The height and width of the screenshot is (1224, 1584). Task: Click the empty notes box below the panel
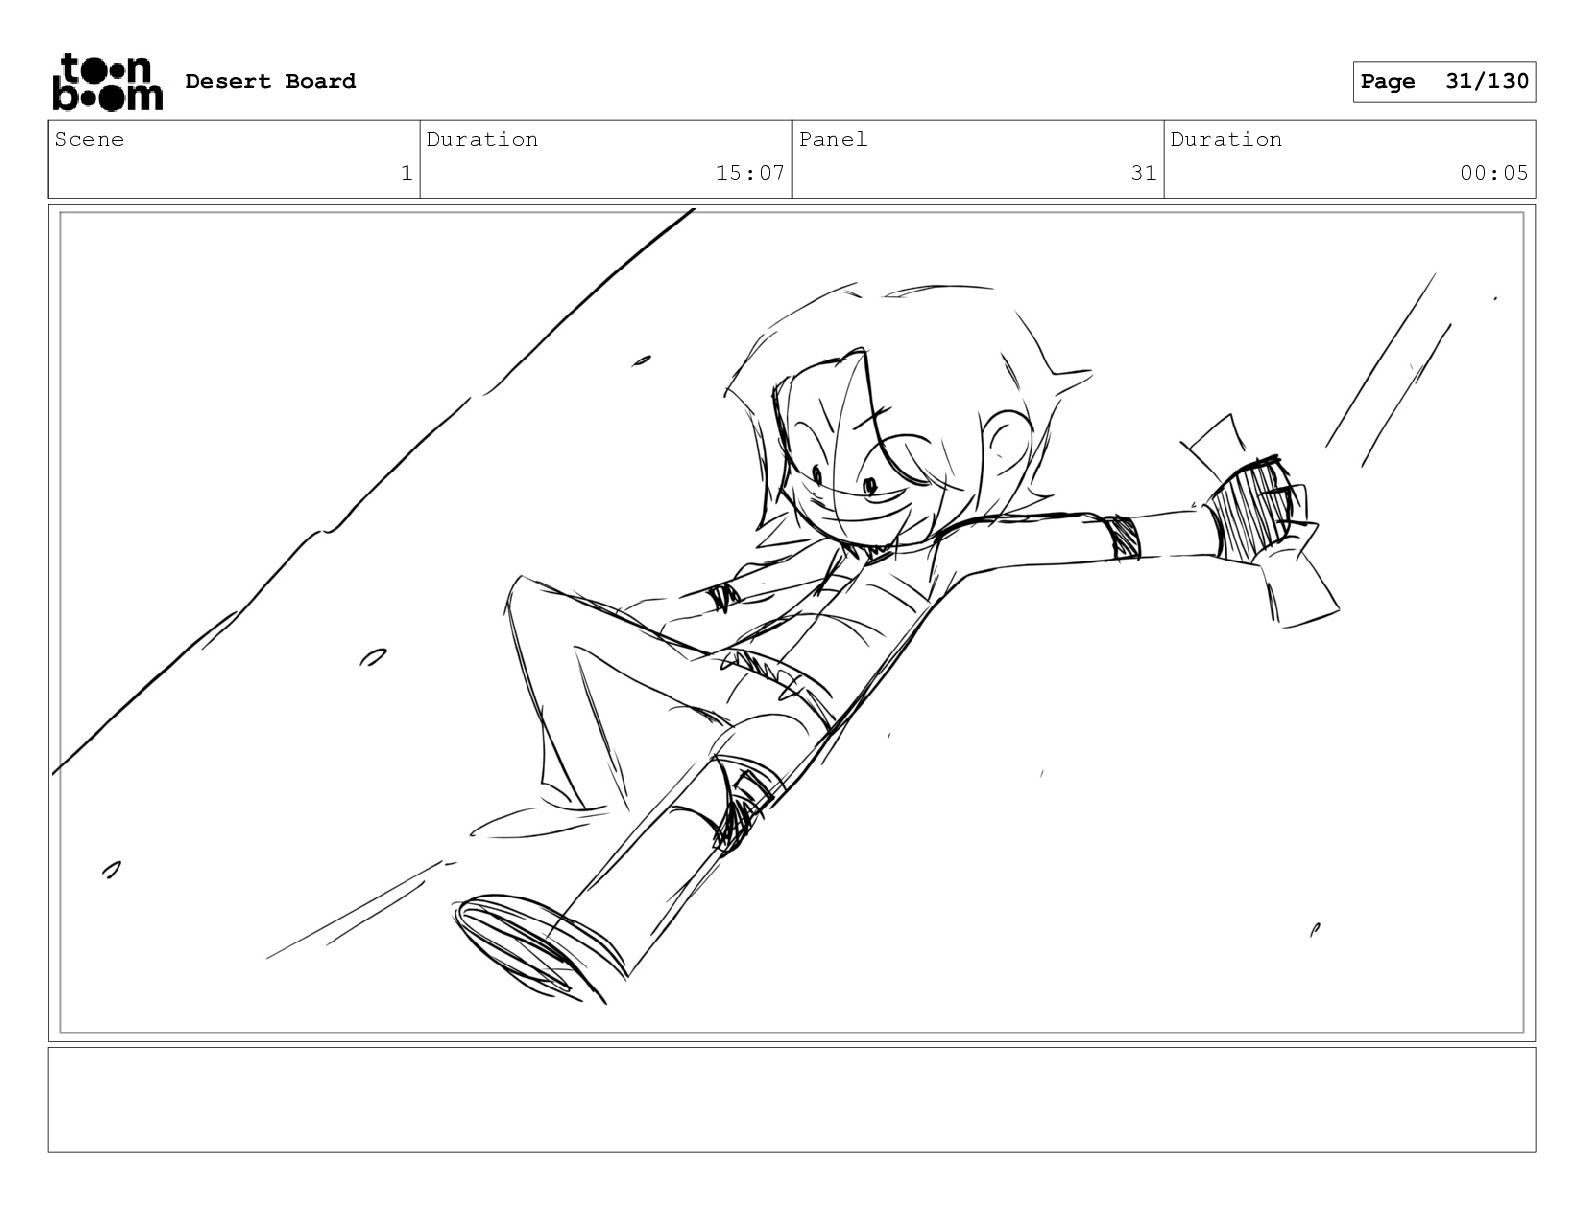point(792,1099)
